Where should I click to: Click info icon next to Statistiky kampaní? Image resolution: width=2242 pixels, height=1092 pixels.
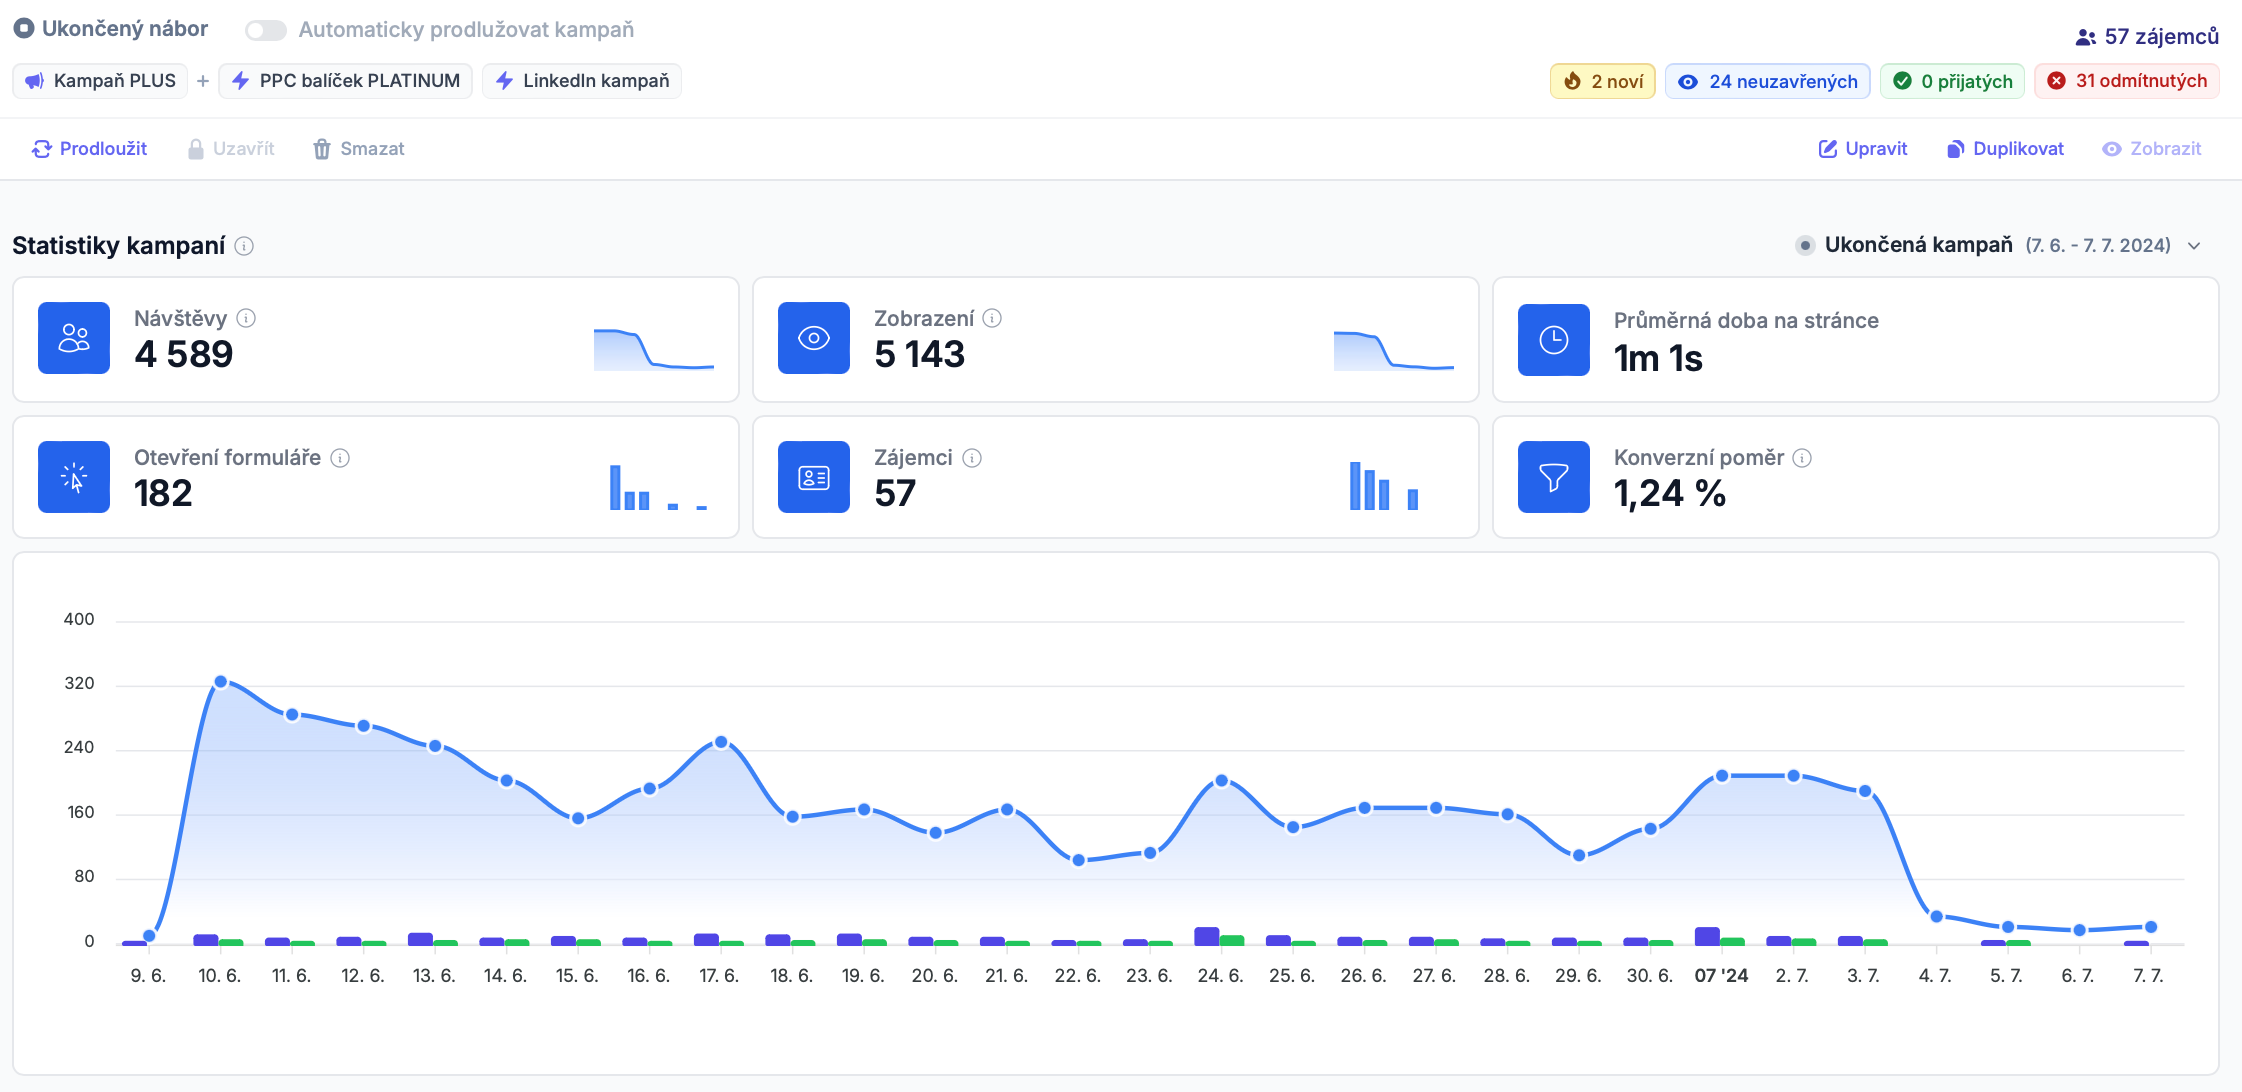point(244,246)
